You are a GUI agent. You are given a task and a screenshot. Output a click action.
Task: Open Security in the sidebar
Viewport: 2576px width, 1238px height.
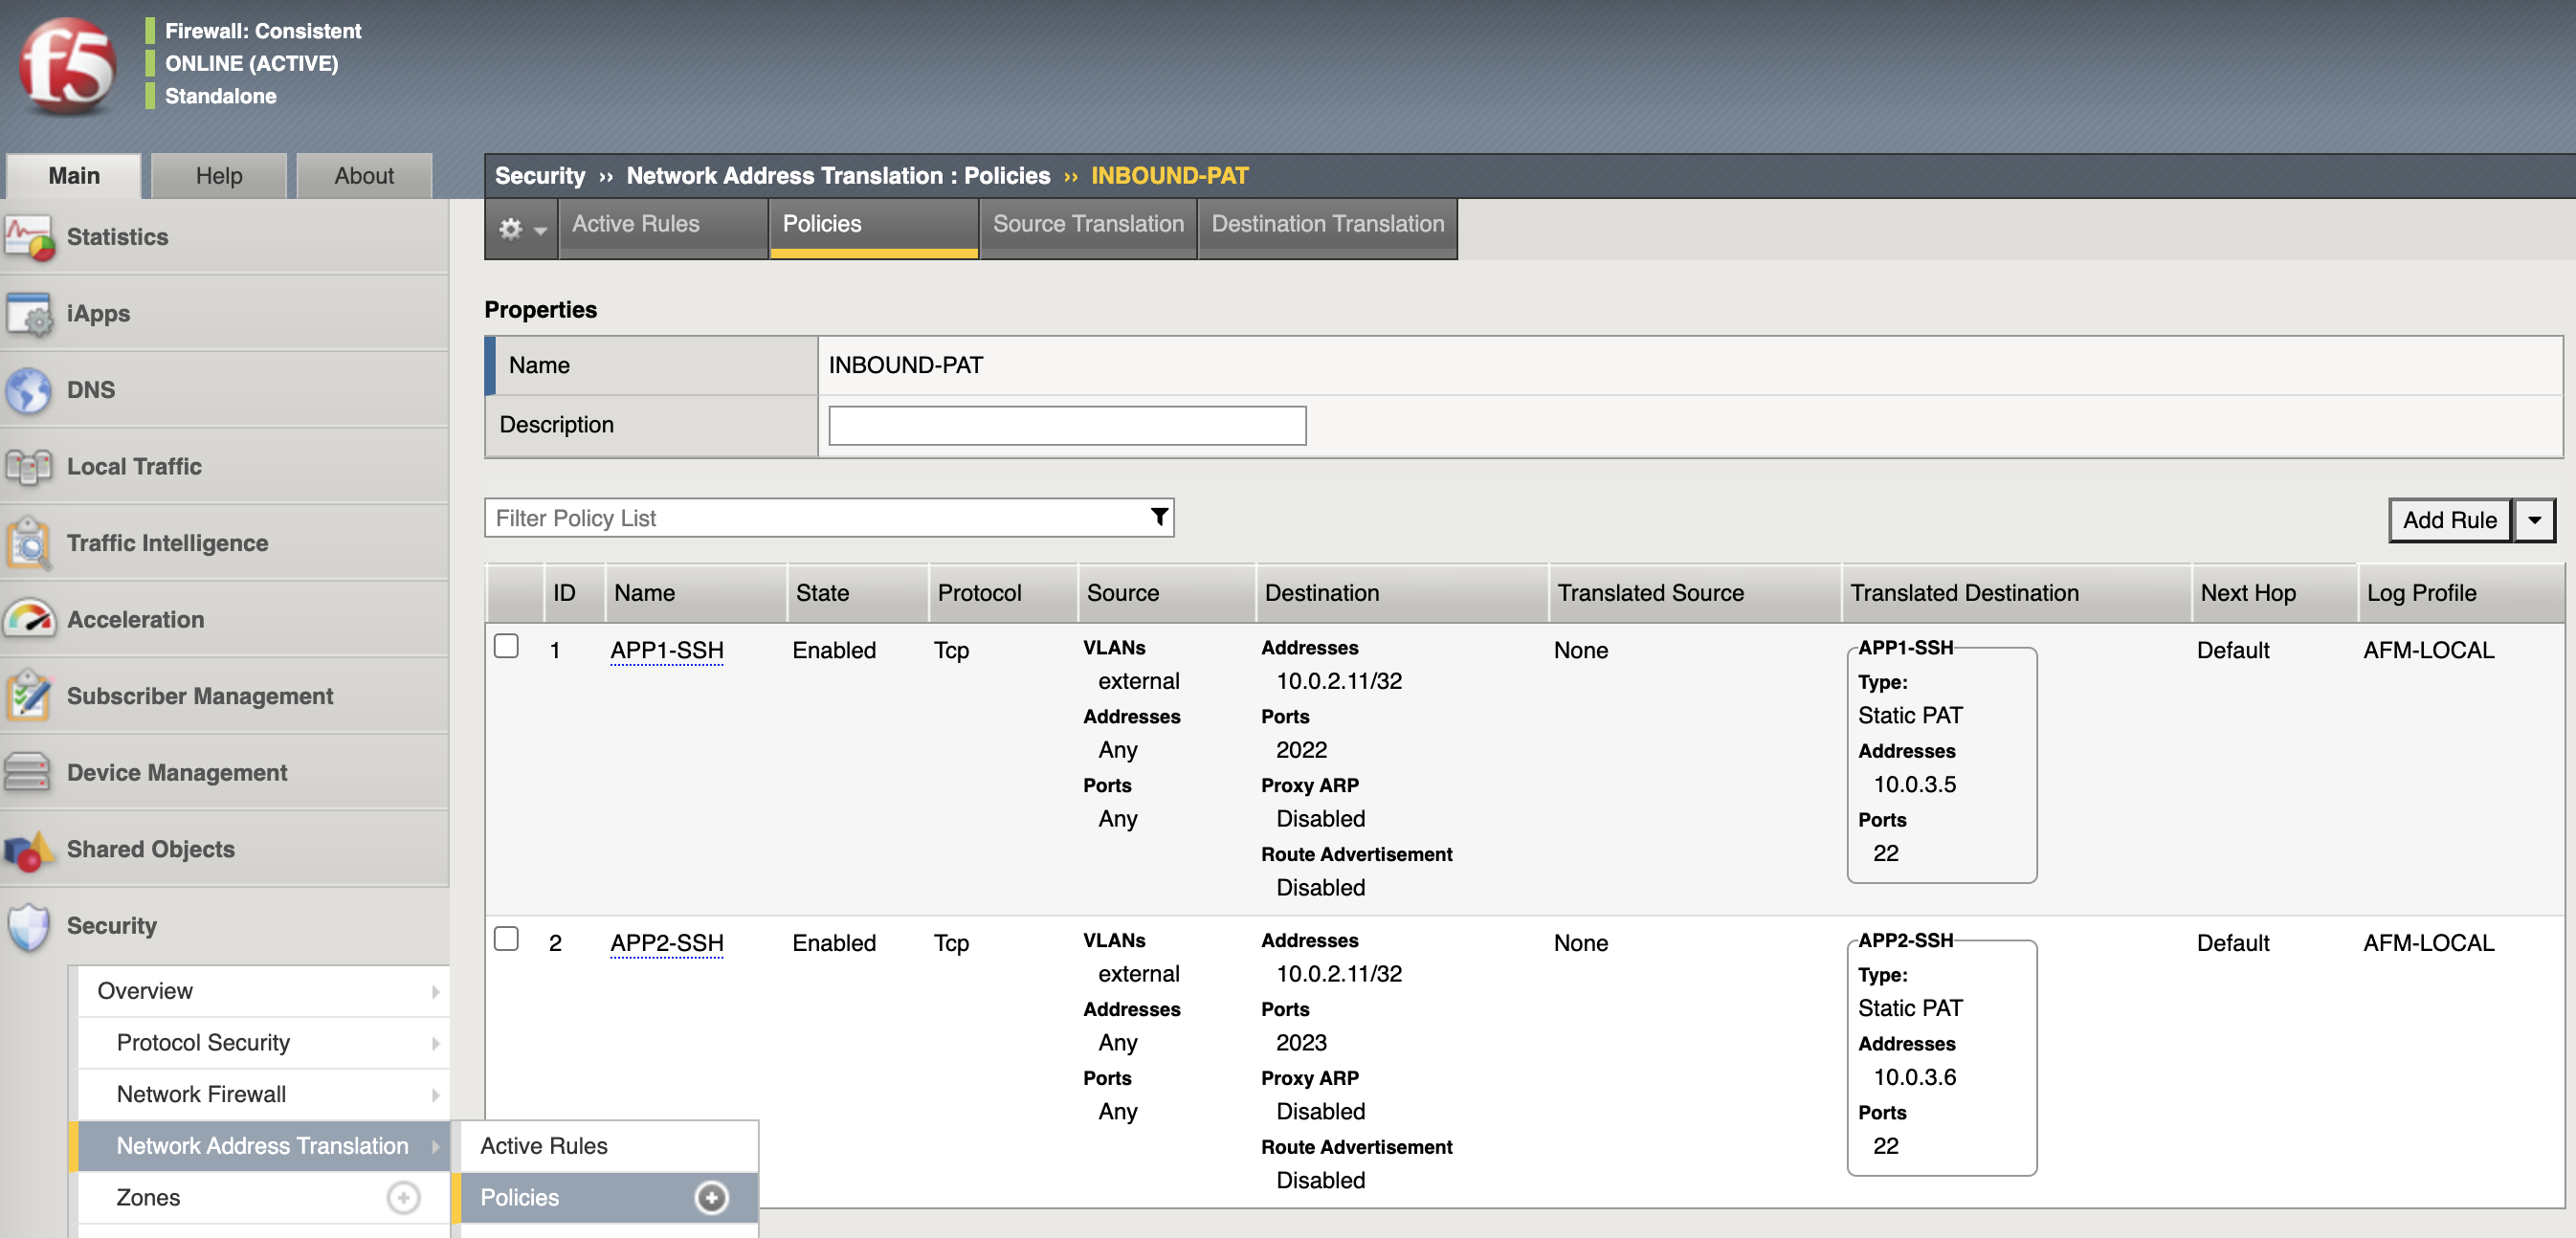(x=224, y=926)
